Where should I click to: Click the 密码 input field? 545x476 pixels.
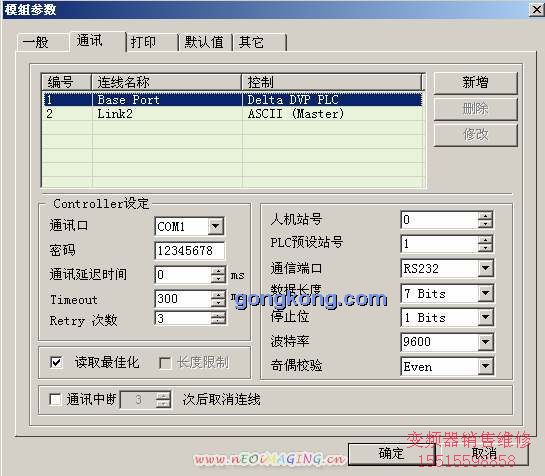tap(189, 250)
